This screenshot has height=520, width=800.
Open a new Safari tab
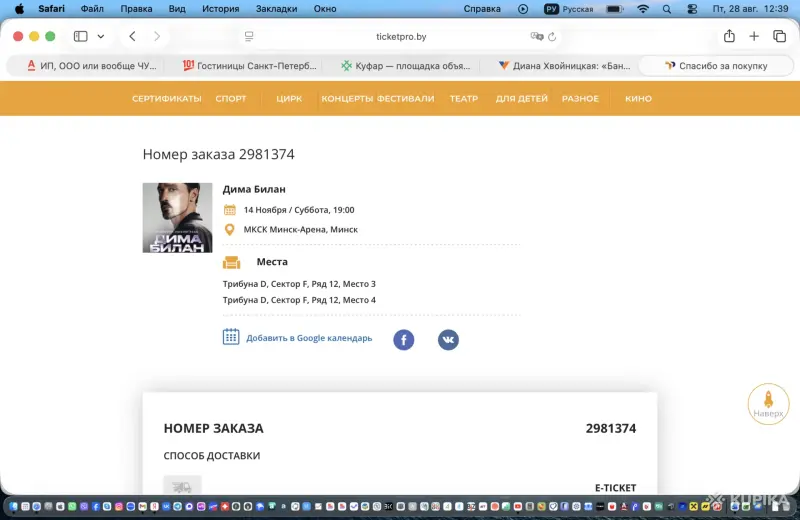tap(754, 36)
